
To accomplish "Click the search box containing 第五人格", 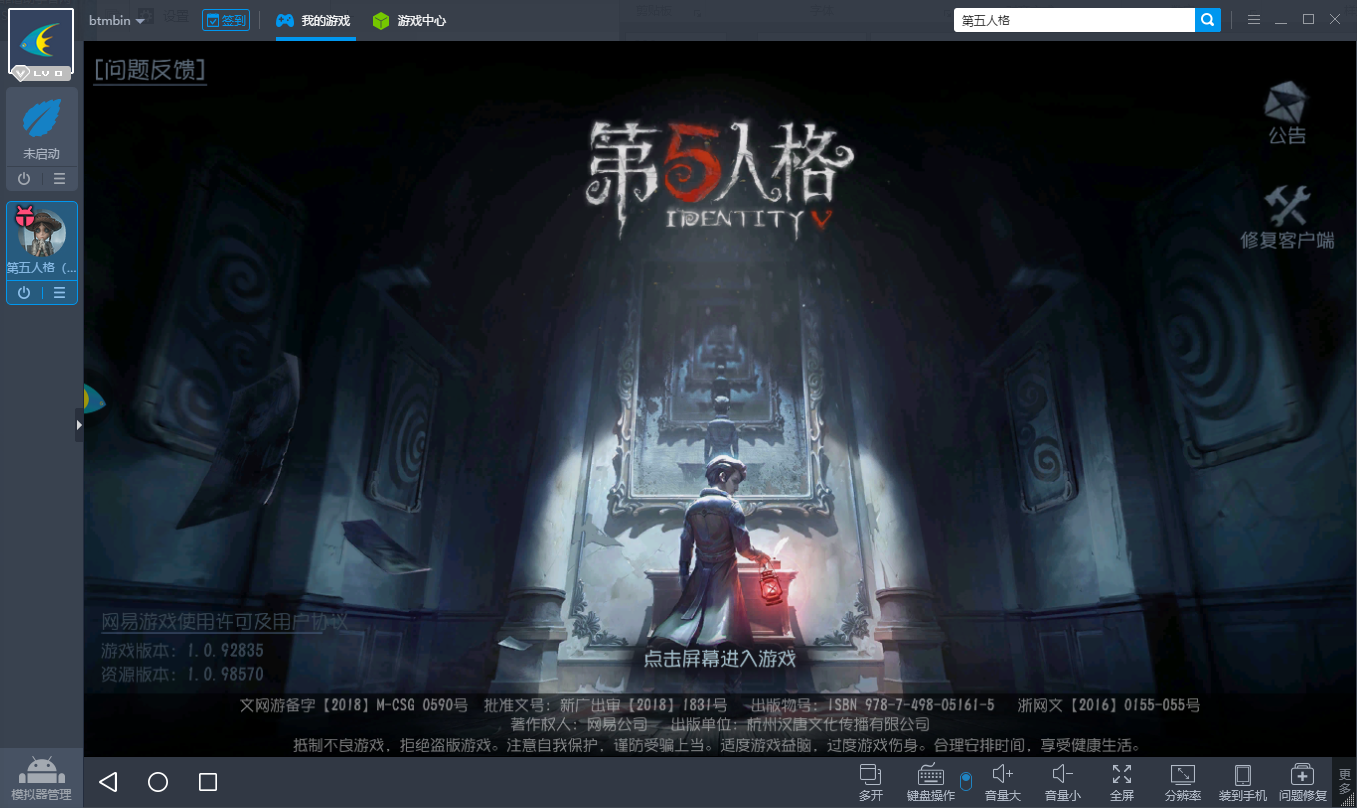I will coord(1073,20).
